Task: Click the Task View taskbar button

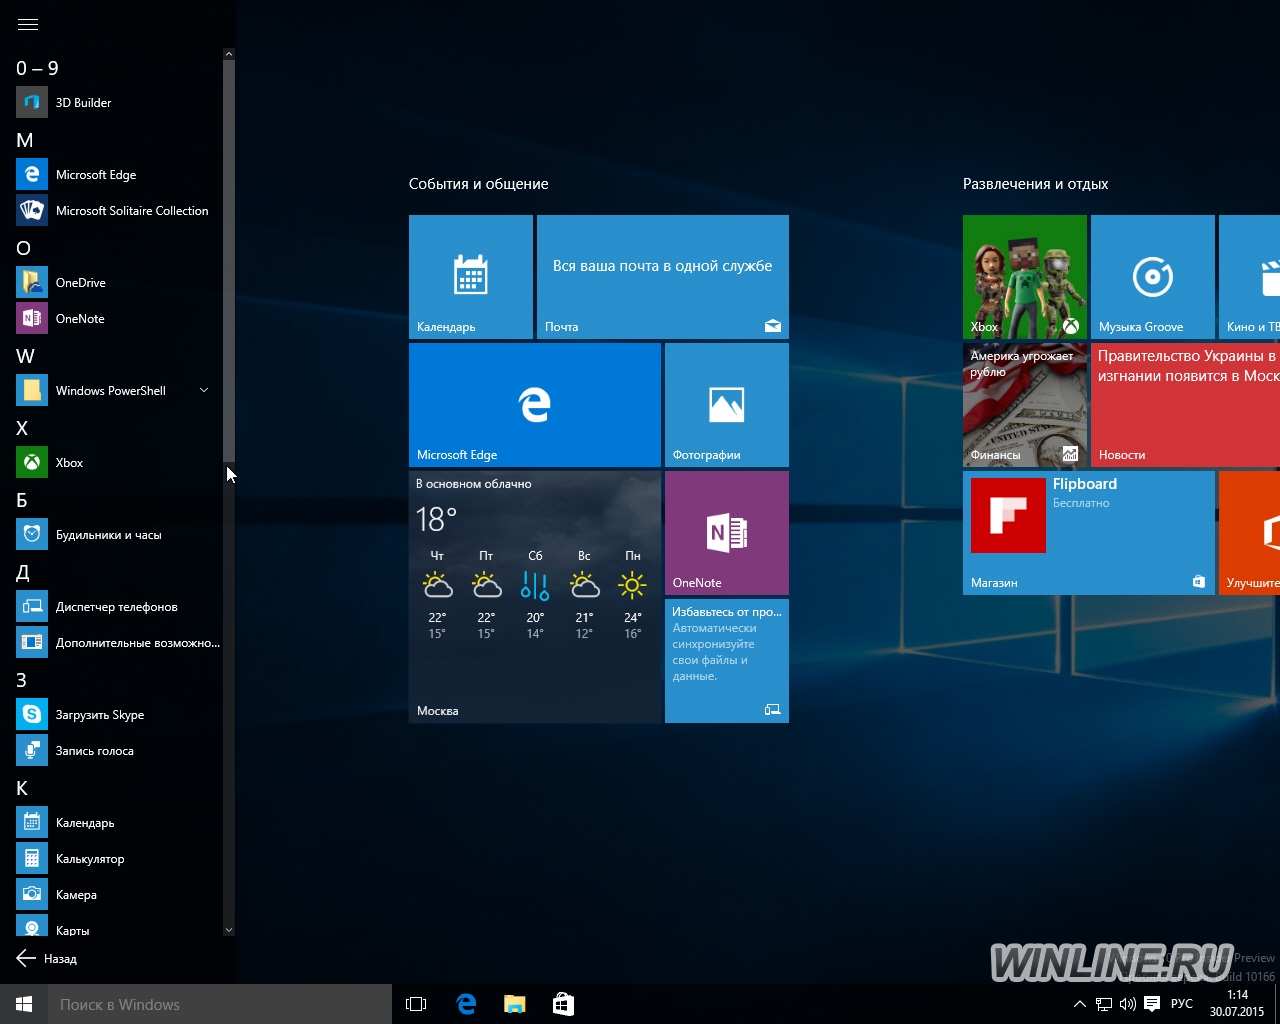Action: (416, 1004)
